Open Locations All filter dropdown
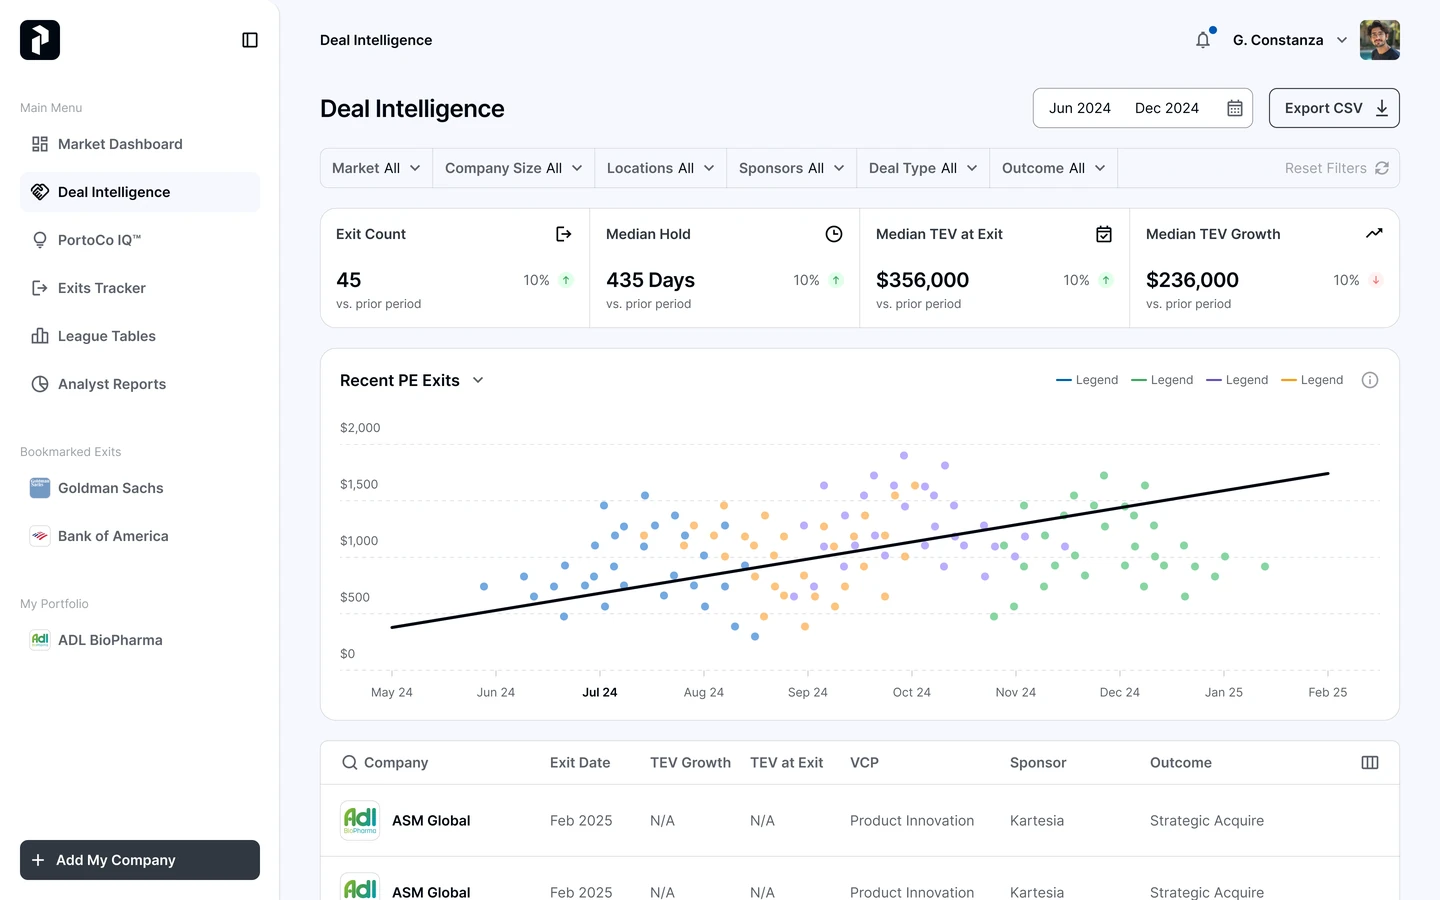Viewport: 1440px width, 900px height. click(661, 168)
